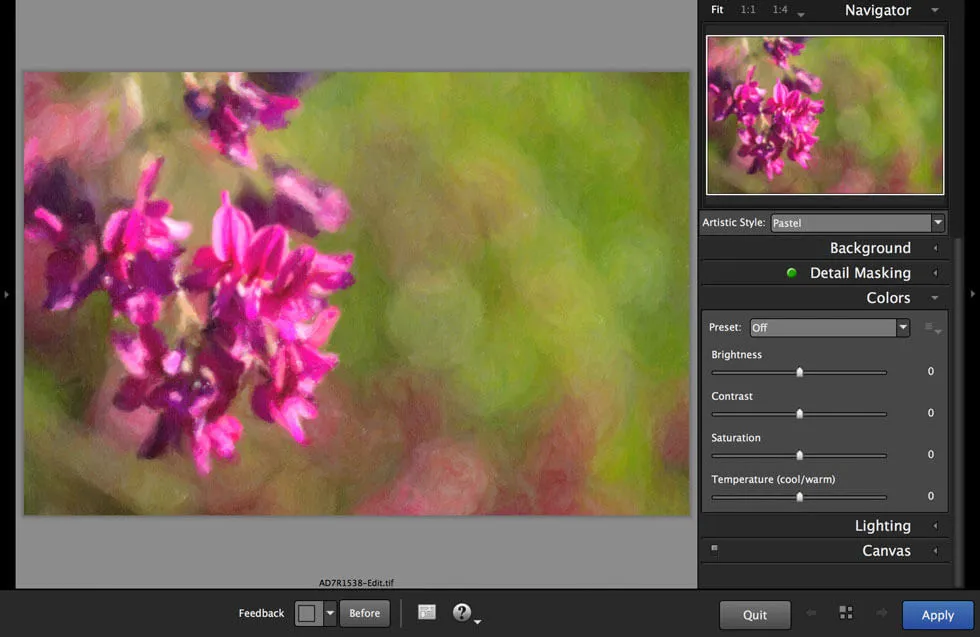Open the Help menu icon

pos(460,612)
